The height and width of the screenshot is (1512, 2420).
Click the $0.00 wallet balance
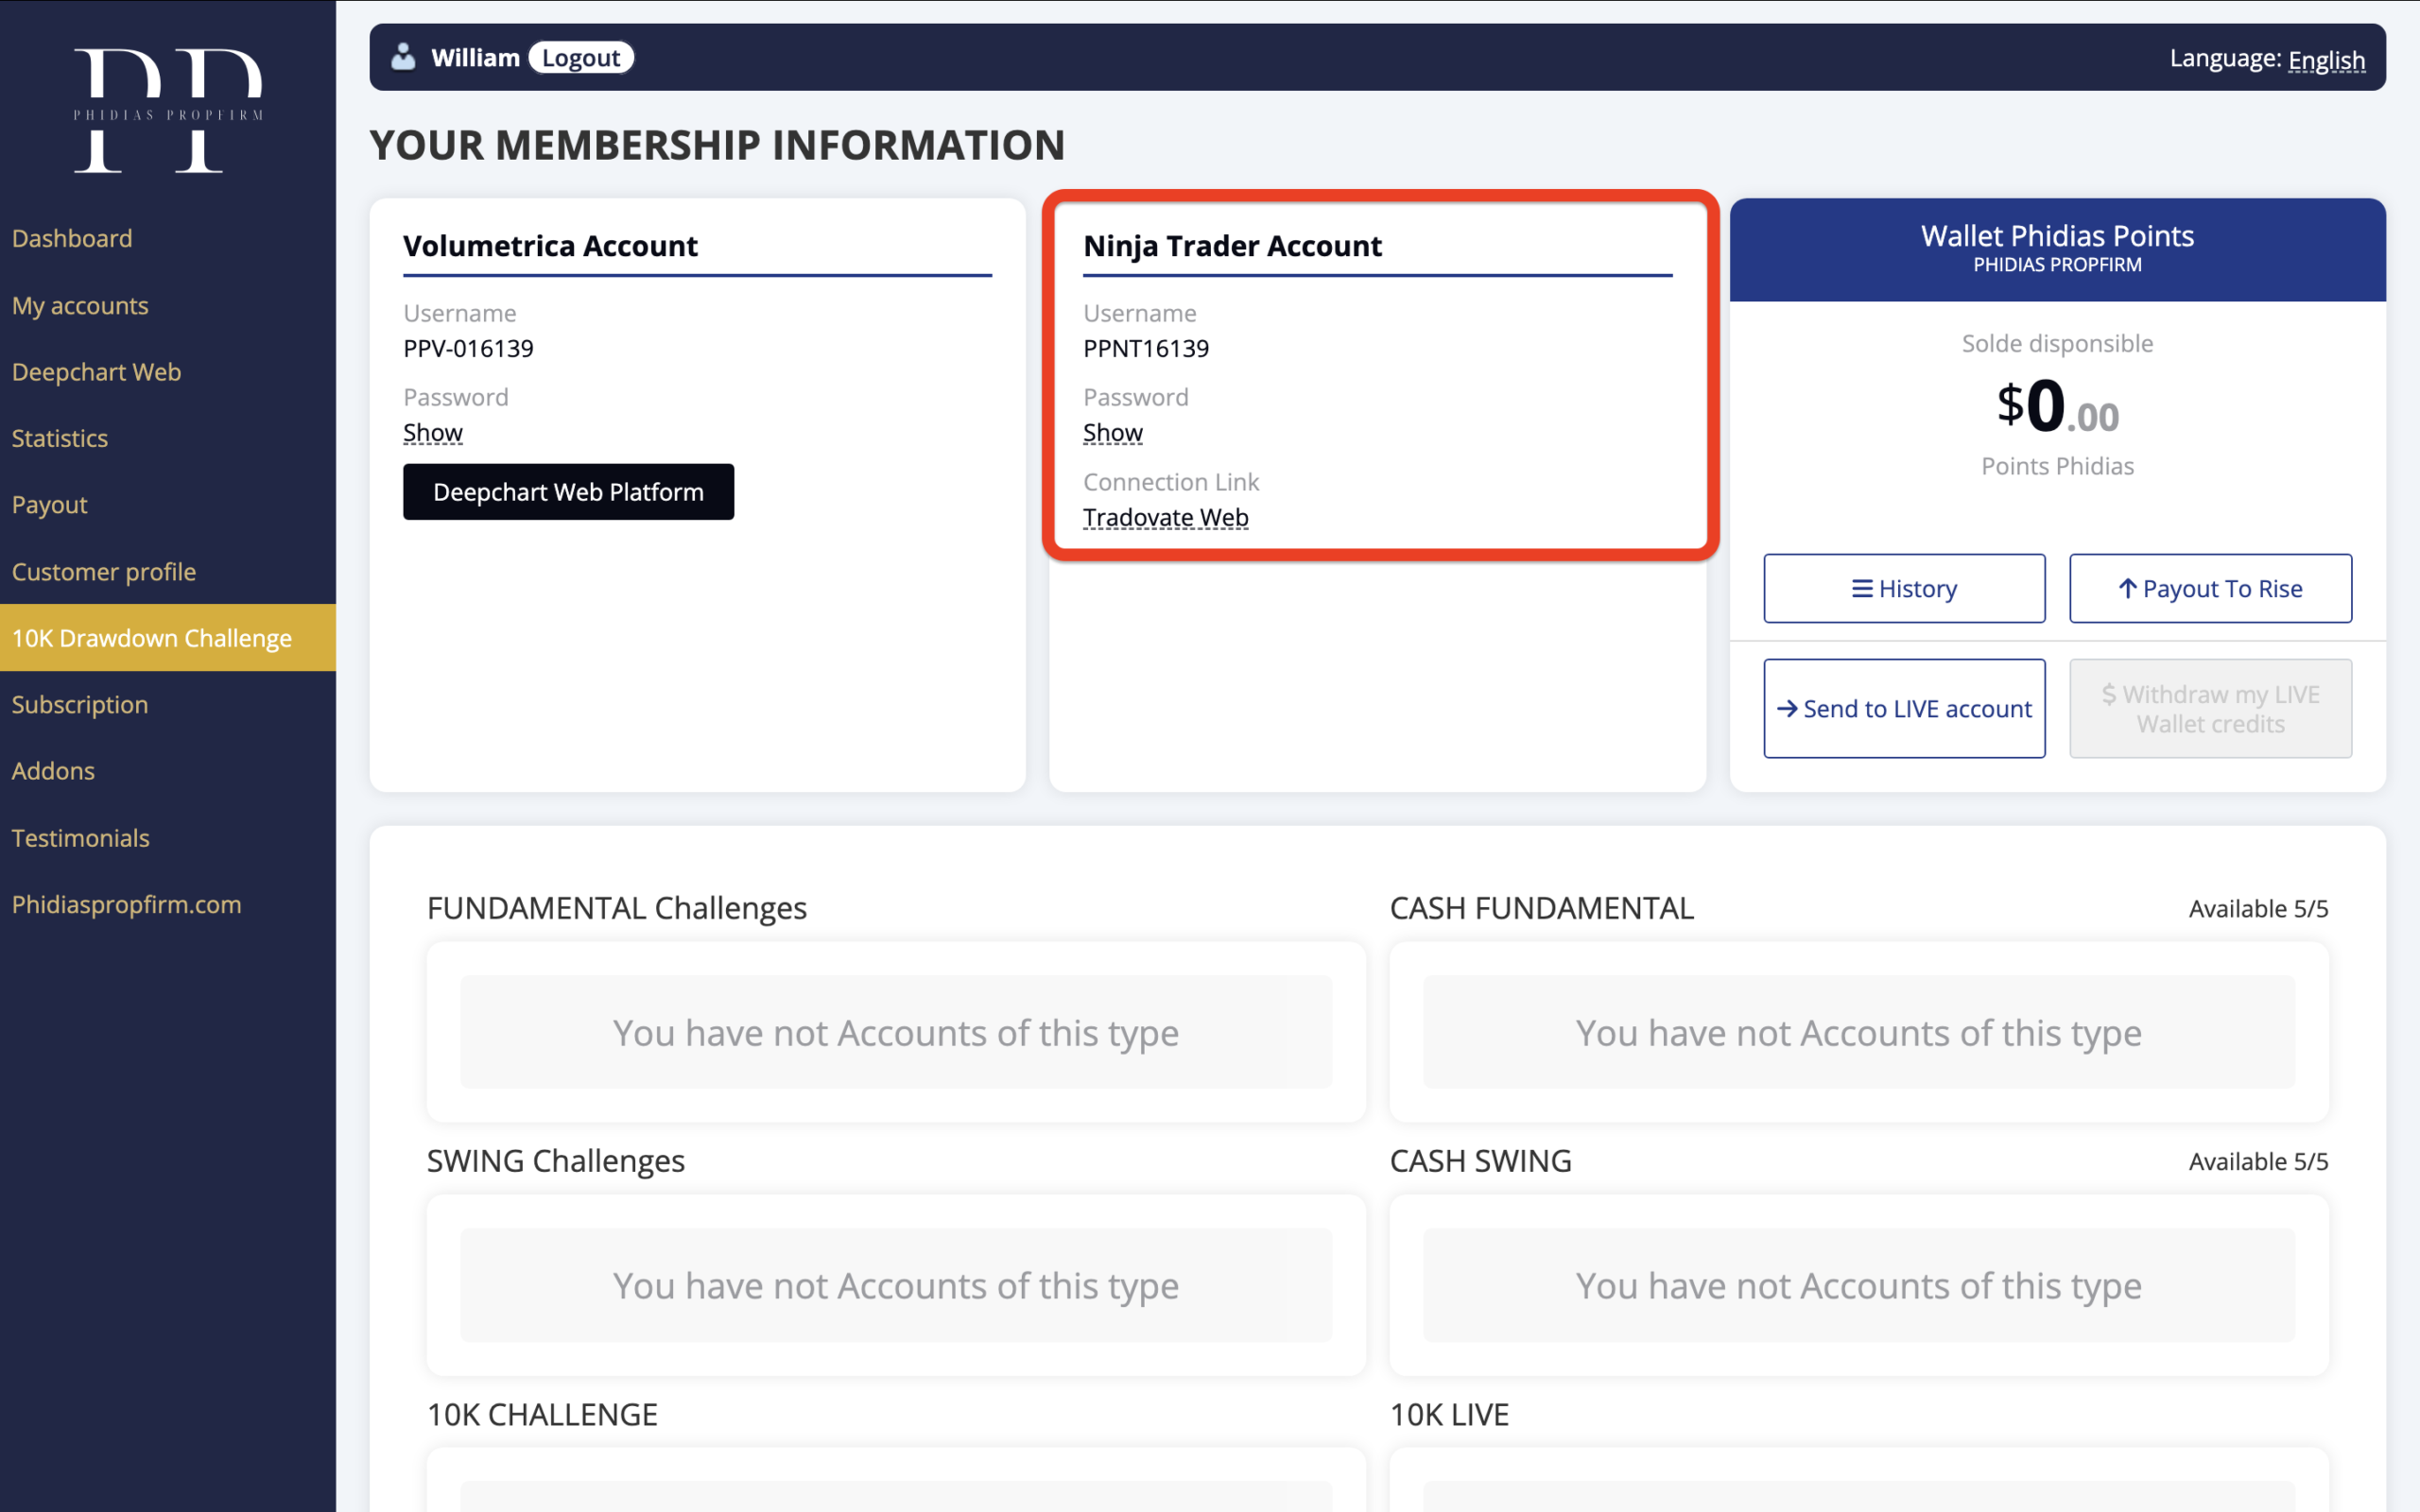coord(2057,407)
